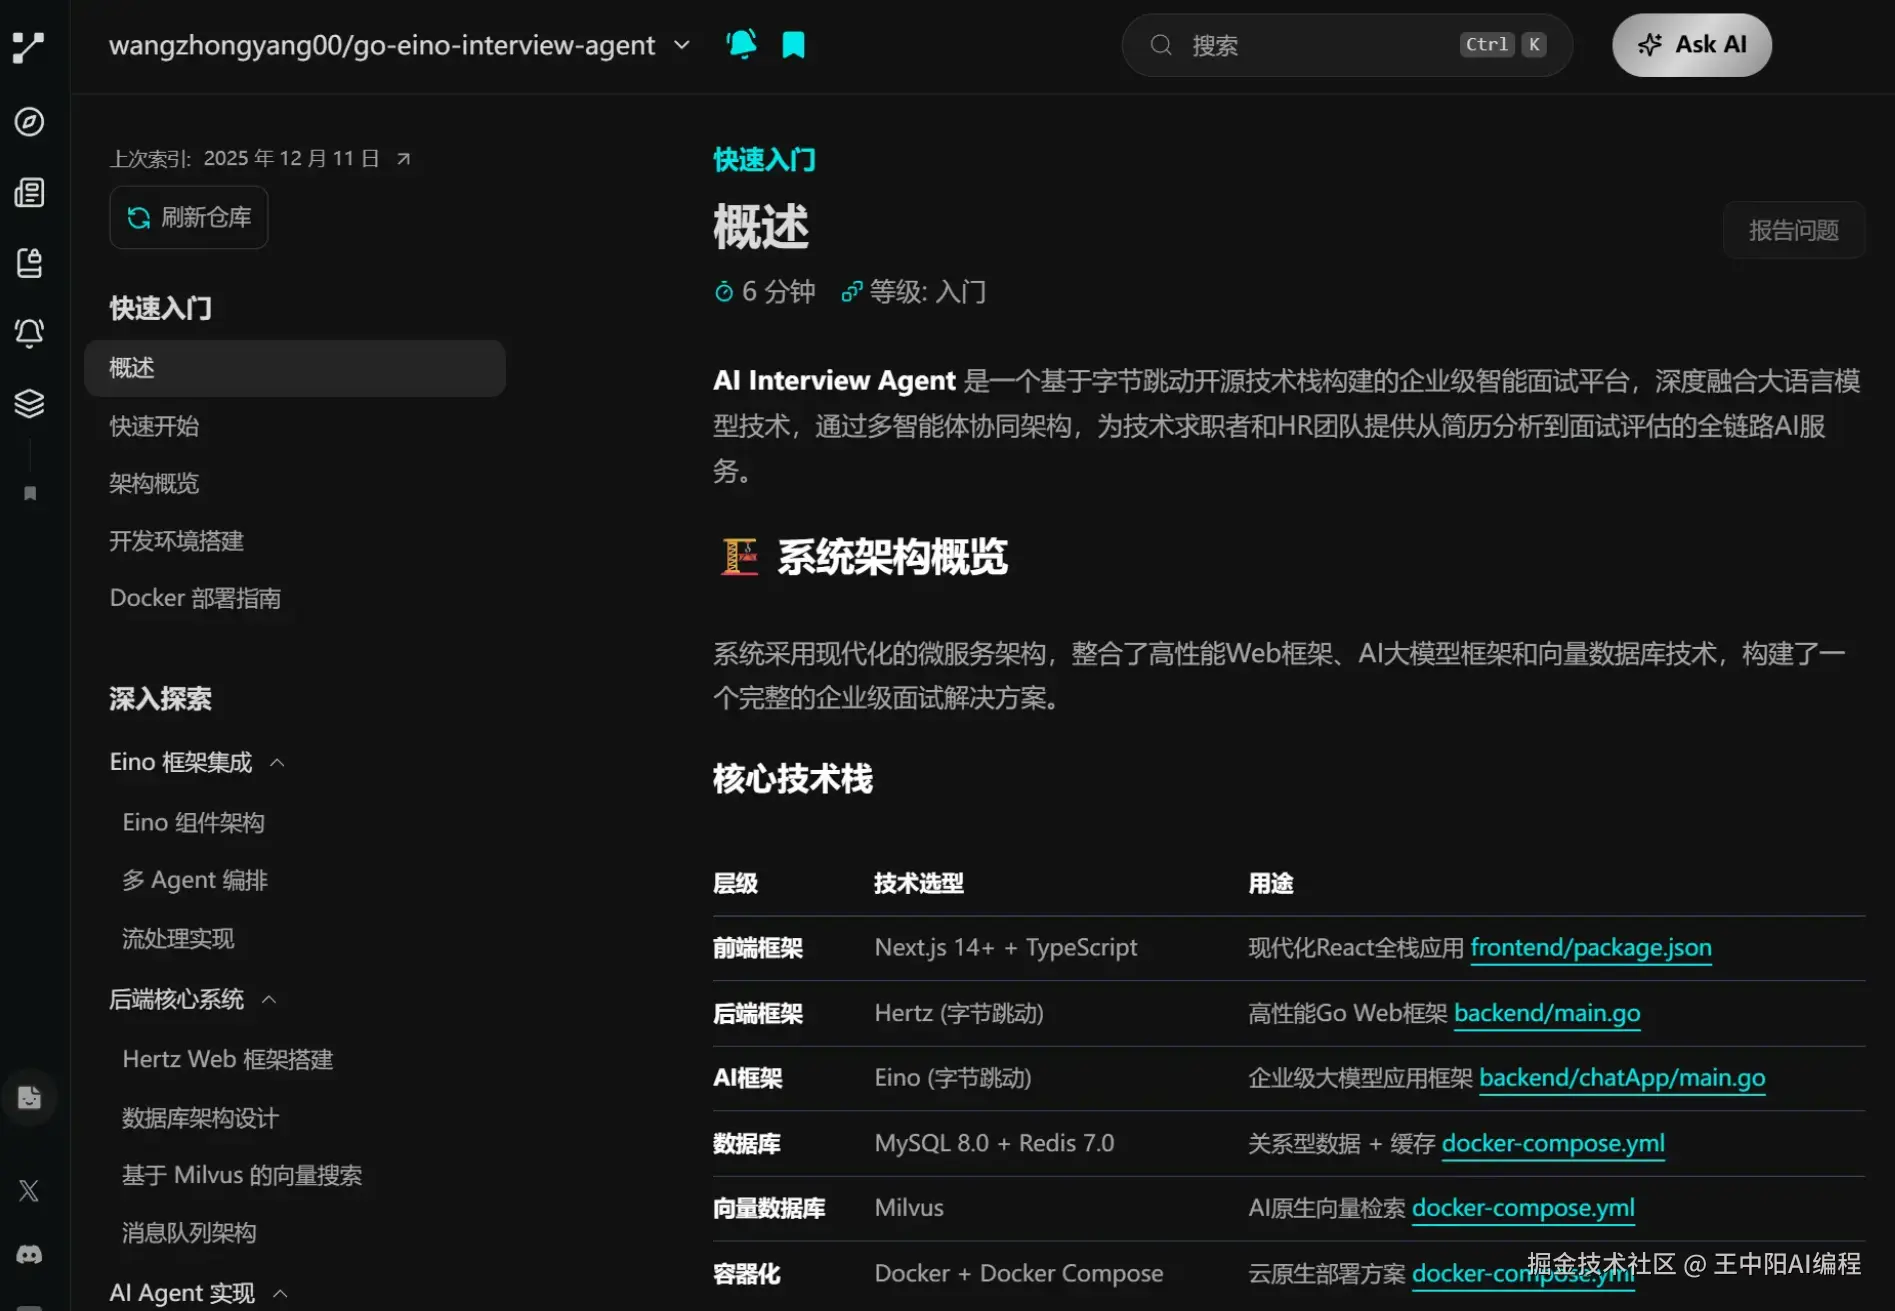Click the clipboard bookmark icon in the left rail
The height and width of the screenshot is (1311, 1895).
point(29,263)
